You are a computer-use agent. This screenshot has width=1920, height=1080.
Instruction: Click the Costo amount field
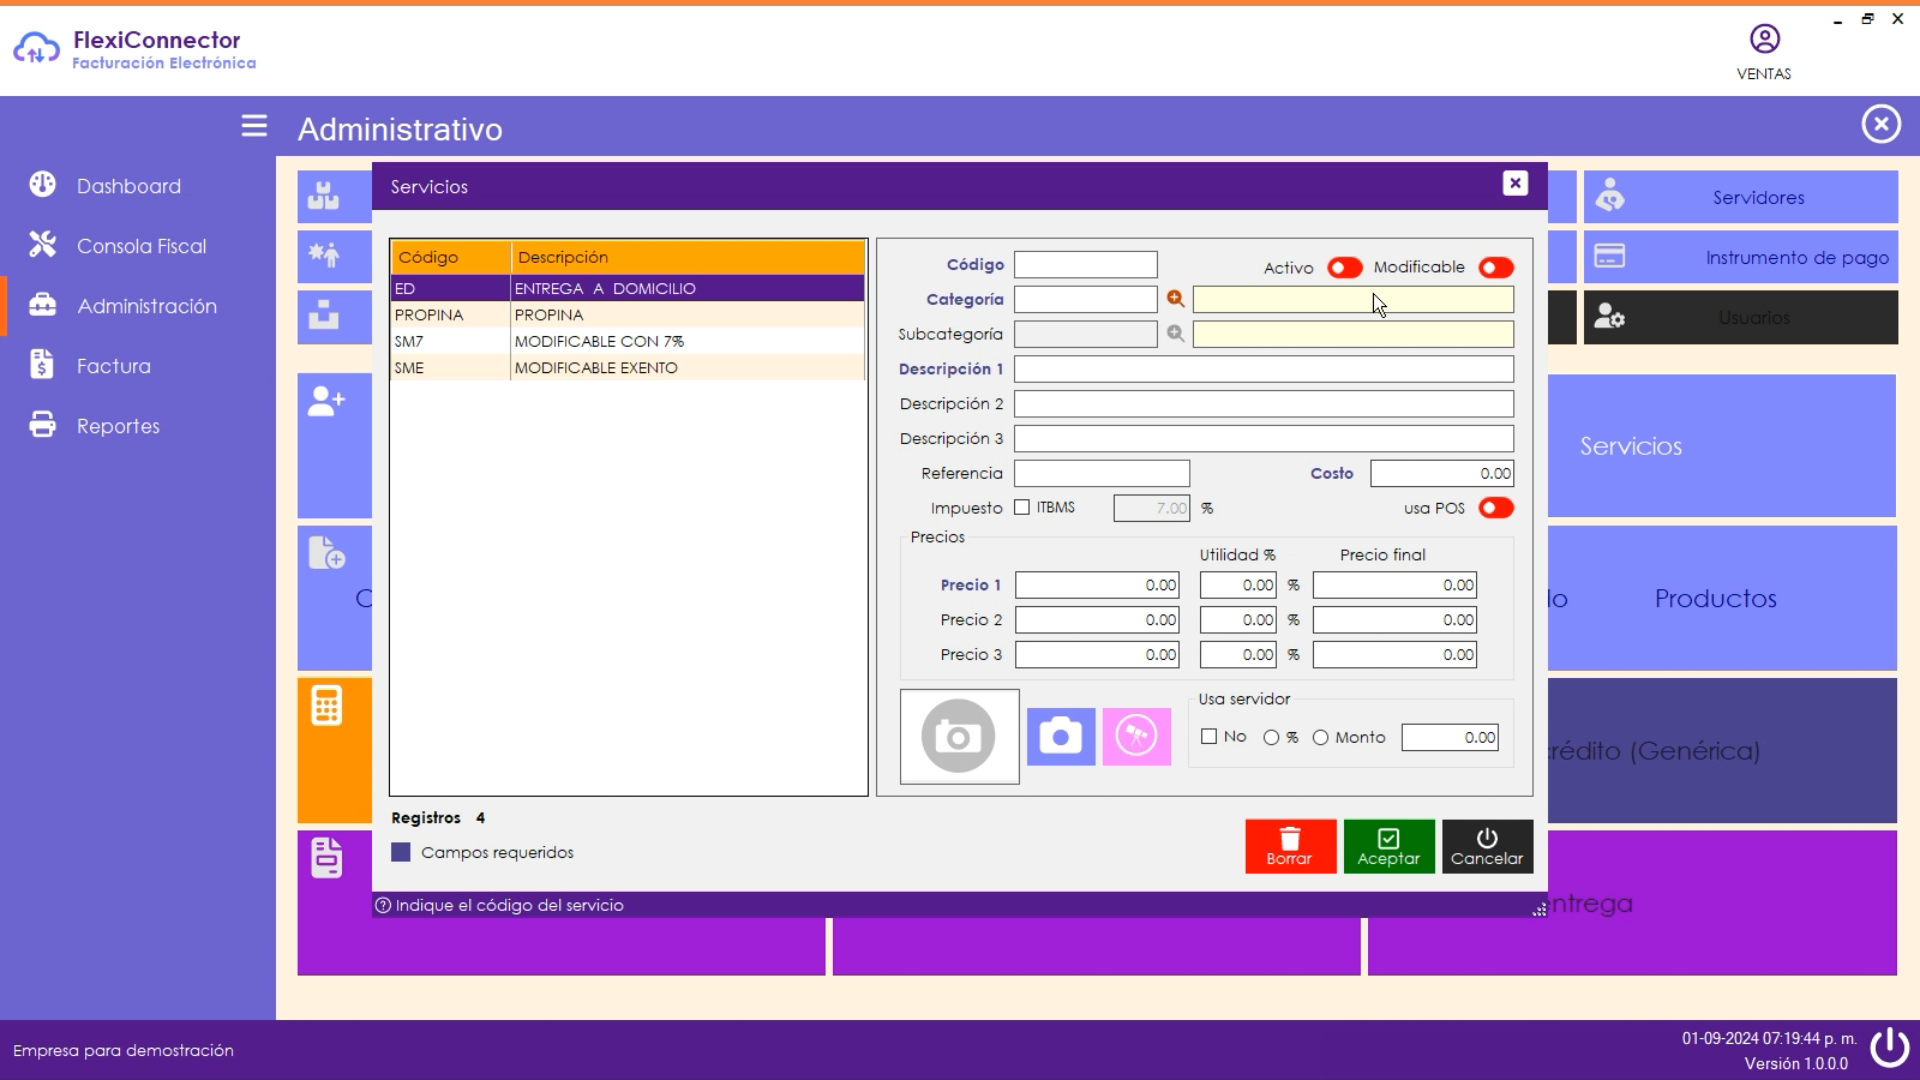tap(1442, 473)
